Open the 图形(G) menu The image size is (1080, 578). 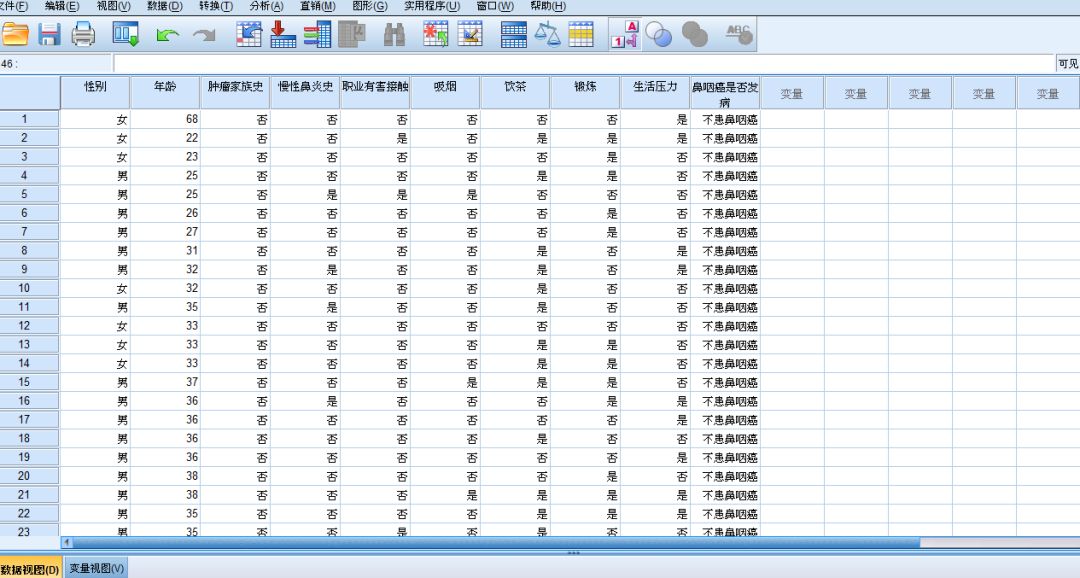(x=370, y=6)
